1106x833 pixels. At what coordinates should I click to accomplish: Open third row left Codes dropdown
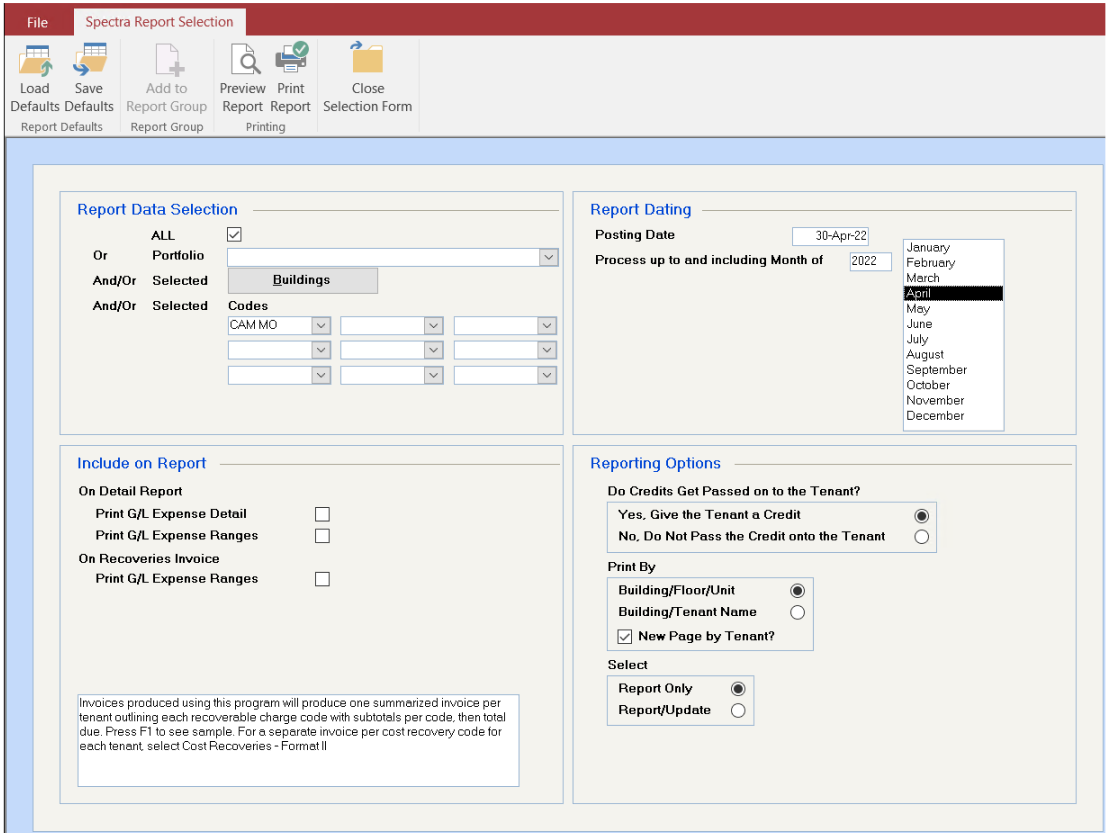[321, 375]
